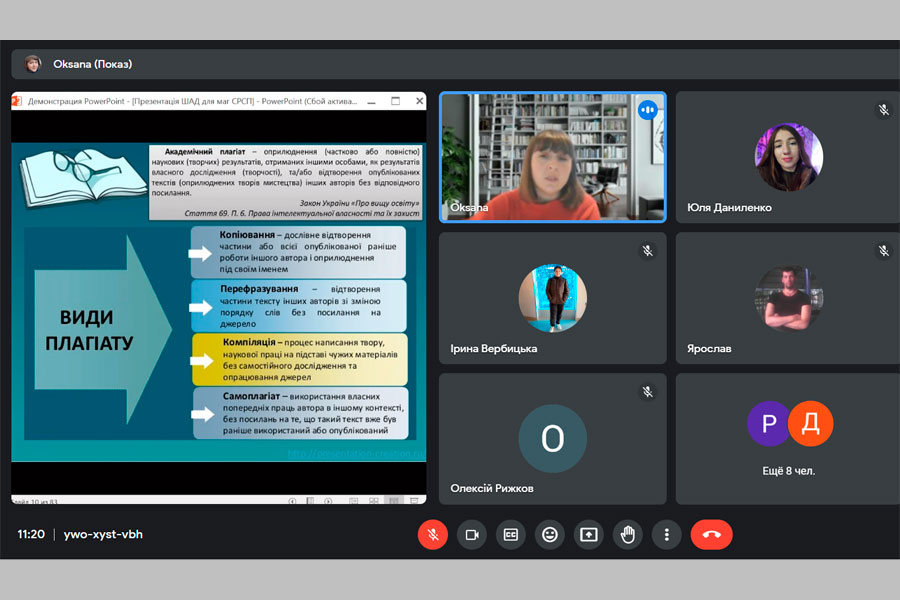
Task: Click the muted mic icon on Ірина Вербицька tile
Action: point(647,251)
